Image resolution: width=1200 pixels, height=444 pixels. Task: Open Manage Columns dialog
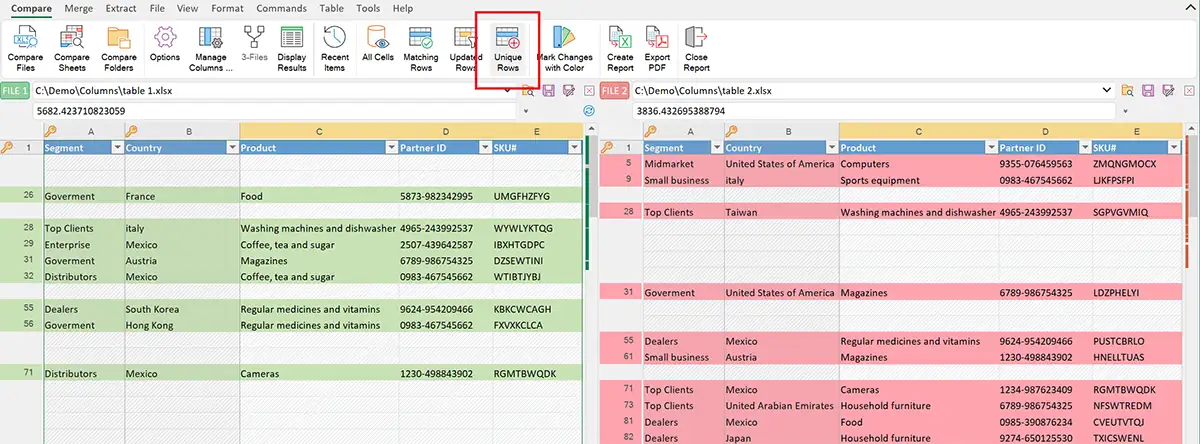click(211, 49)
